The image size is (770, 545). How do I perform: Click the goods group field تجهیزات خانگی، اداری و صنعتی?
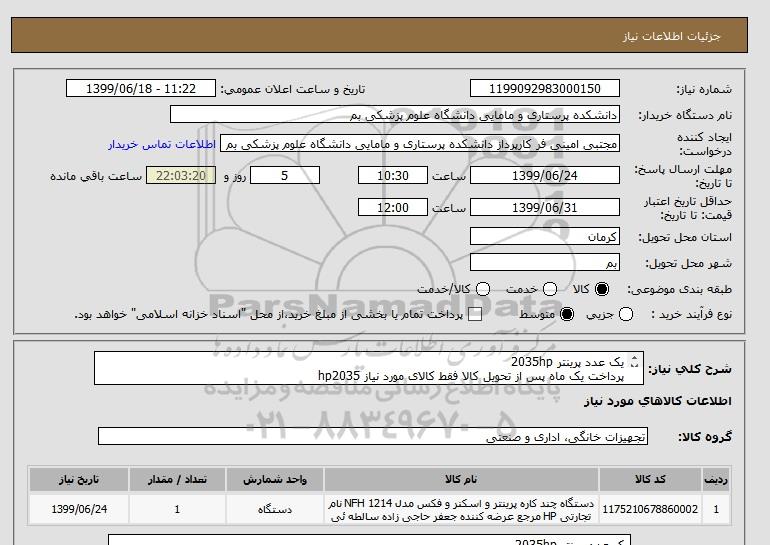[373, 436]
